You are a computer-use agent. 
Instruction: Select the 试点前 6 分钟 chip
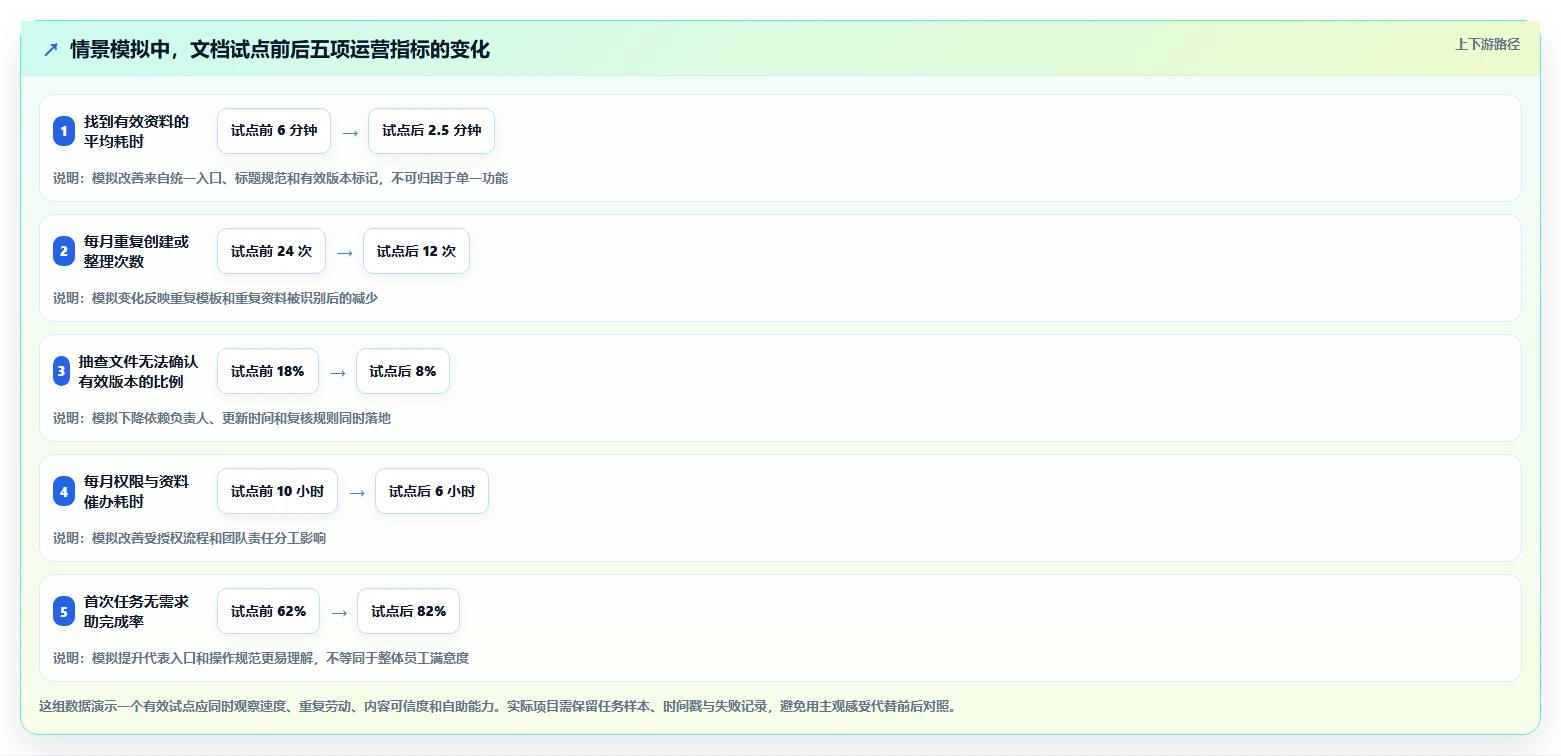274,131
